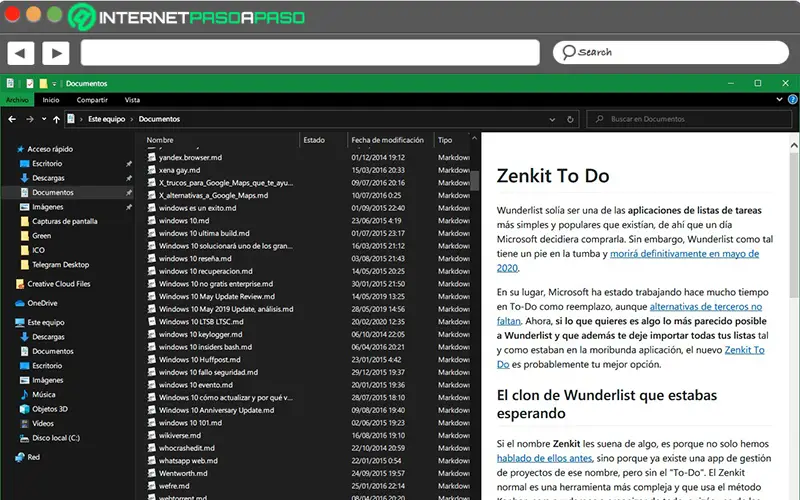Click the browser Search box
The image size is (800, 500).
point(670,52)
